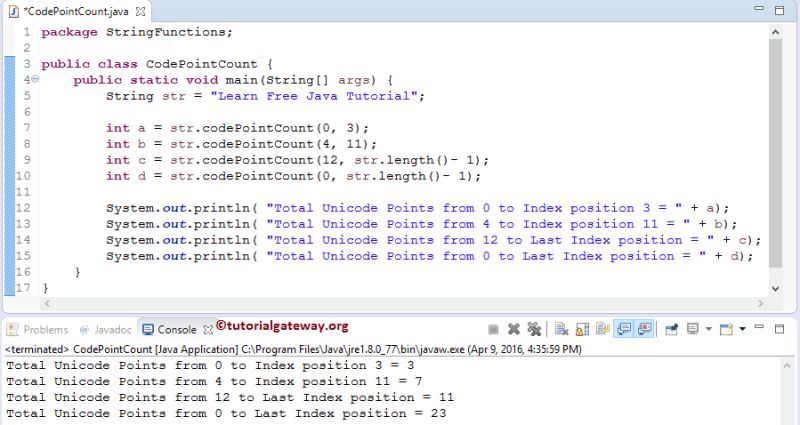
Task: Click "StringFunctions" on line 1
Action: pos(166,32)
